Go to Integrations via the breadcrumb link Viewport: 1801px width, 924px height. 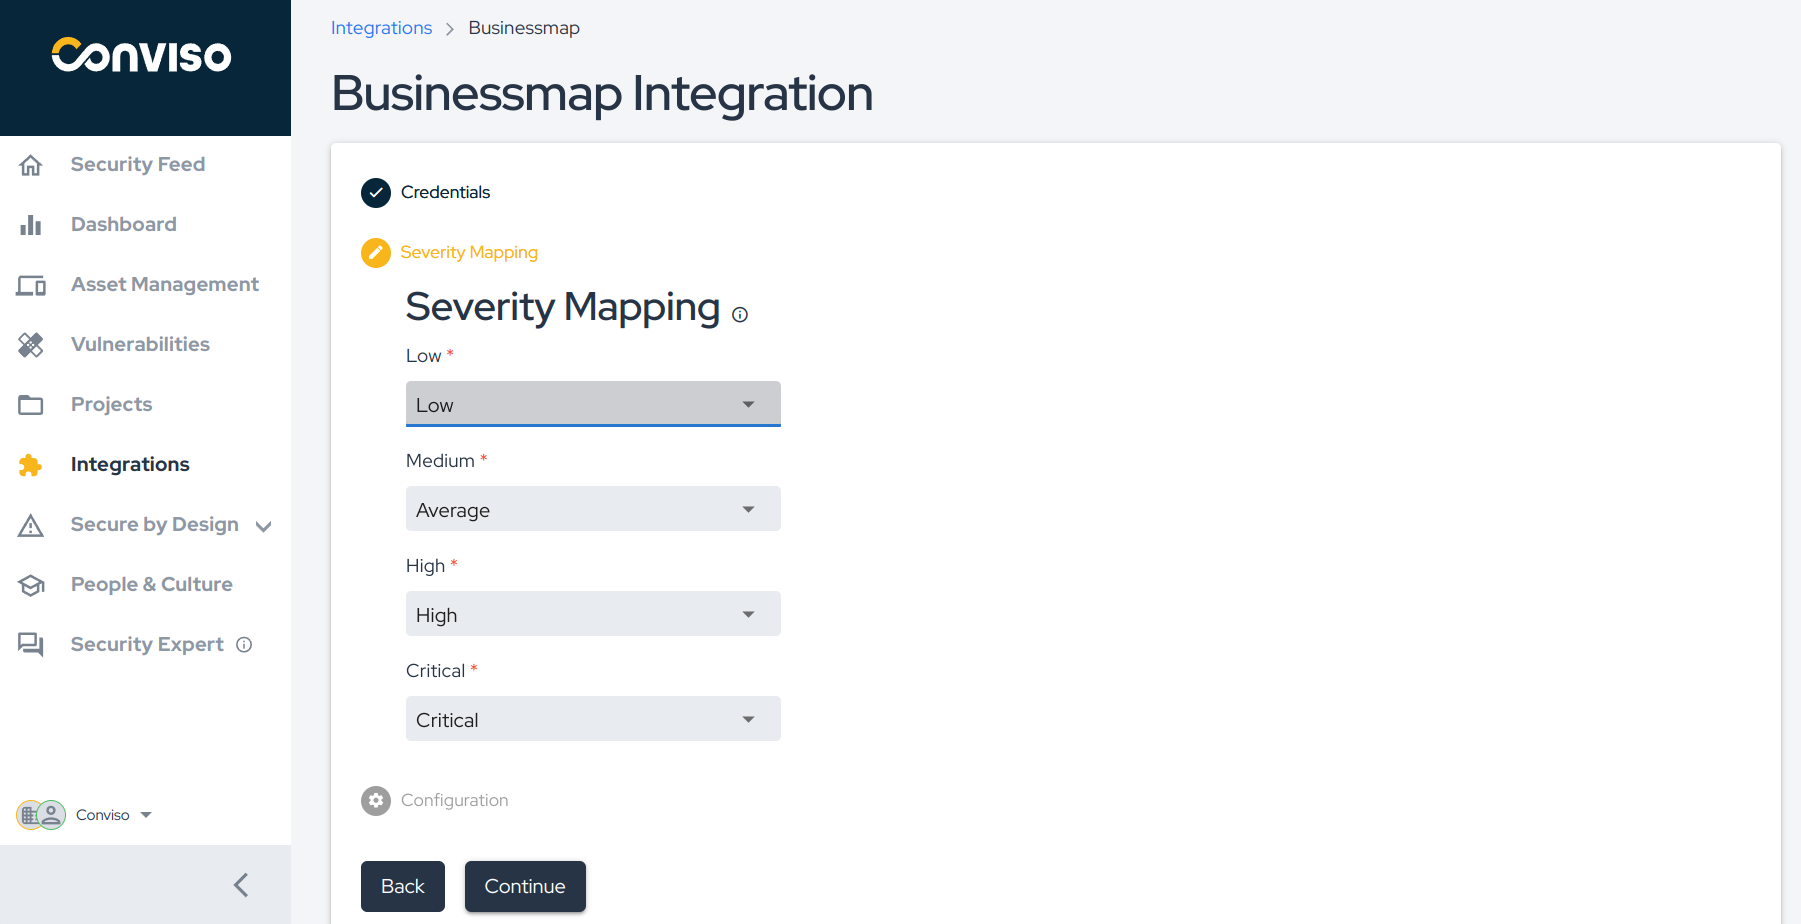381,27
